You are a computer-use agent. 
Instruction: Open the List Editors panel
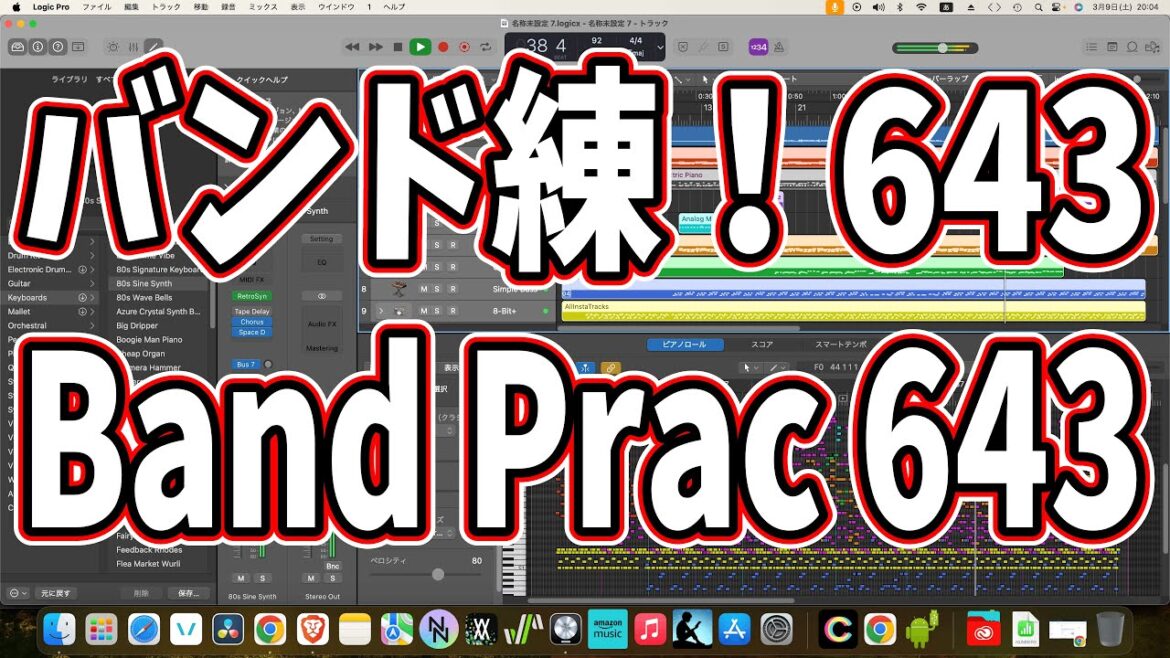(1092, 46)
